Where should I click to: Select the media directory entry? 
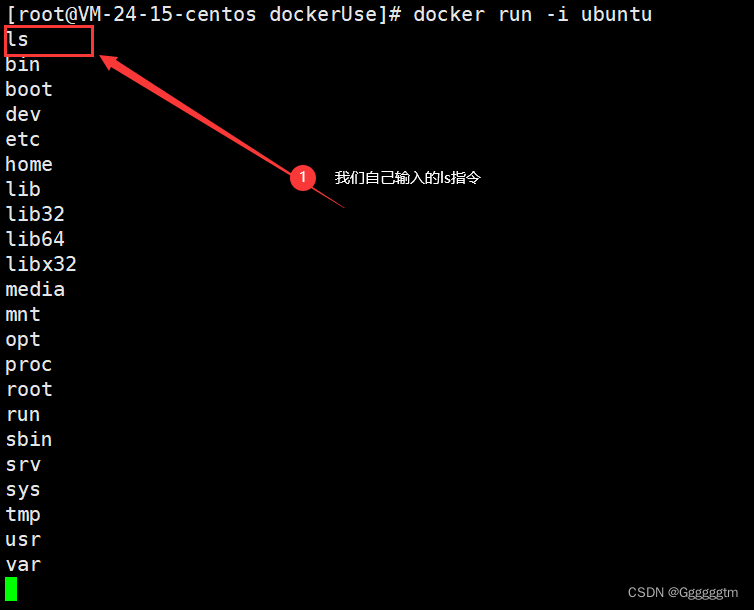tap(35, 289)
